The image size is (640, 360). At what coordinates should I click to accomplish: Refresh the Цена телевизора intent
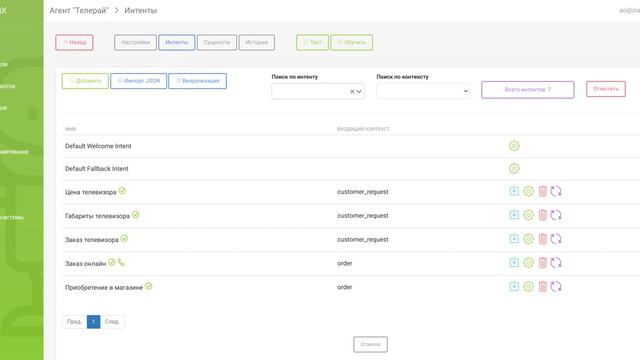pyautogui.click(x=556, y=191)
